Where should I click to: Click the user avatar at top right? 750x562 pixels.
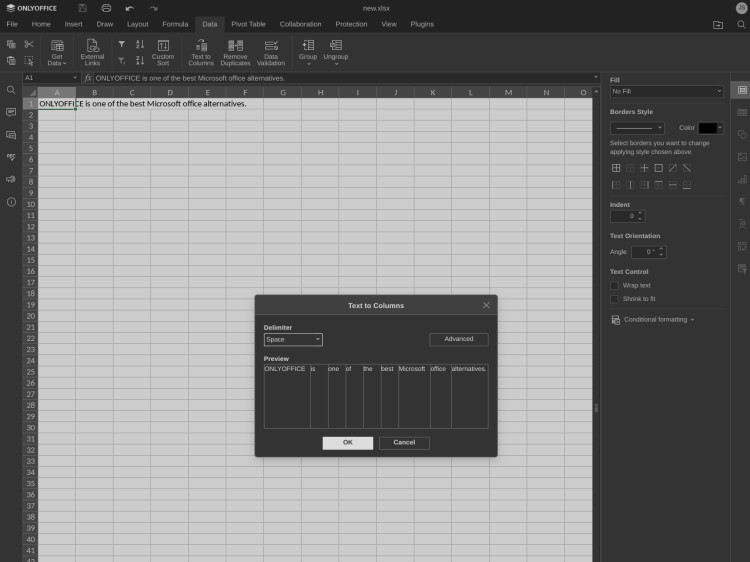point(741,8)
